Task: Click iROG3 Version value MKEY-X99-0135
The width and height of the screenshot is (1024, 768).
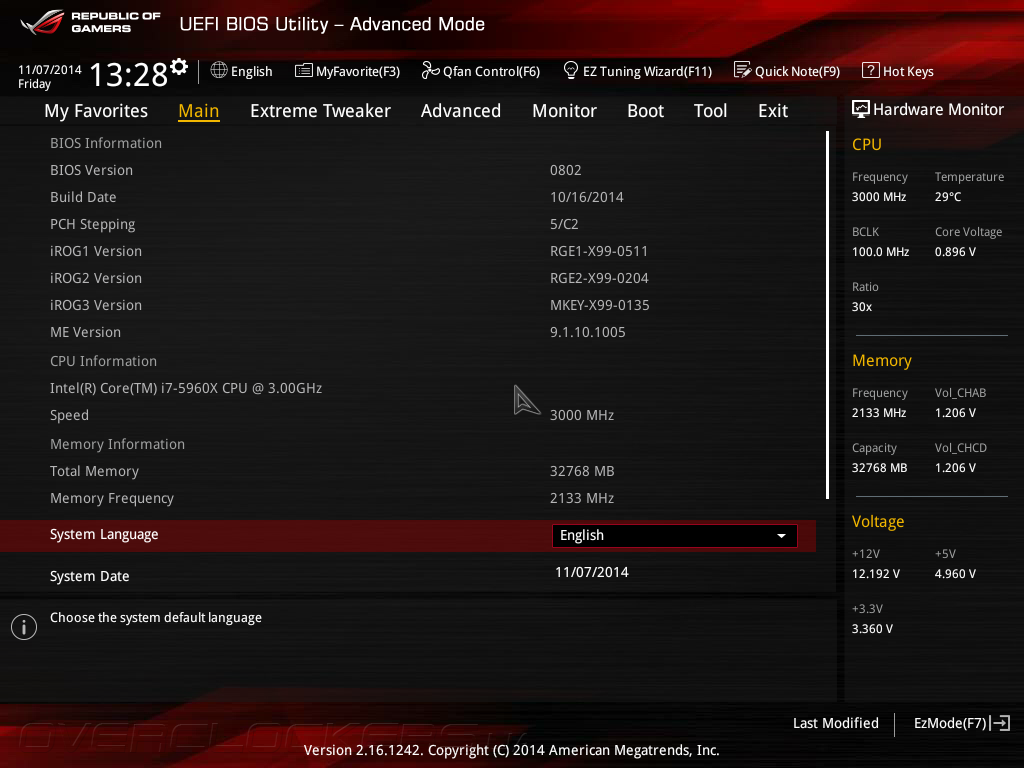Action: (x=600, y=305)
